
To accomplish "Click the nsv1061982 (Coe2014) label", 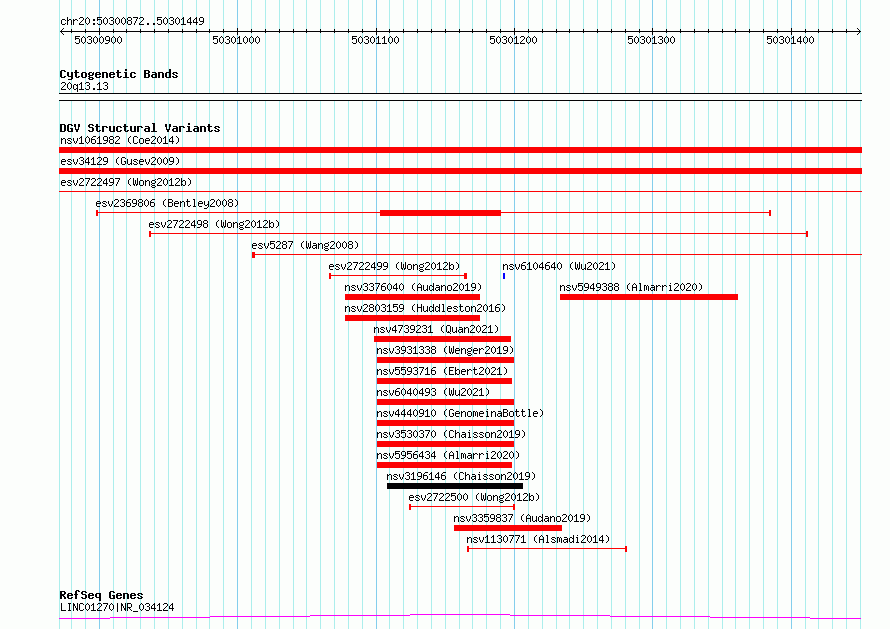I will [x=120, y=140].
